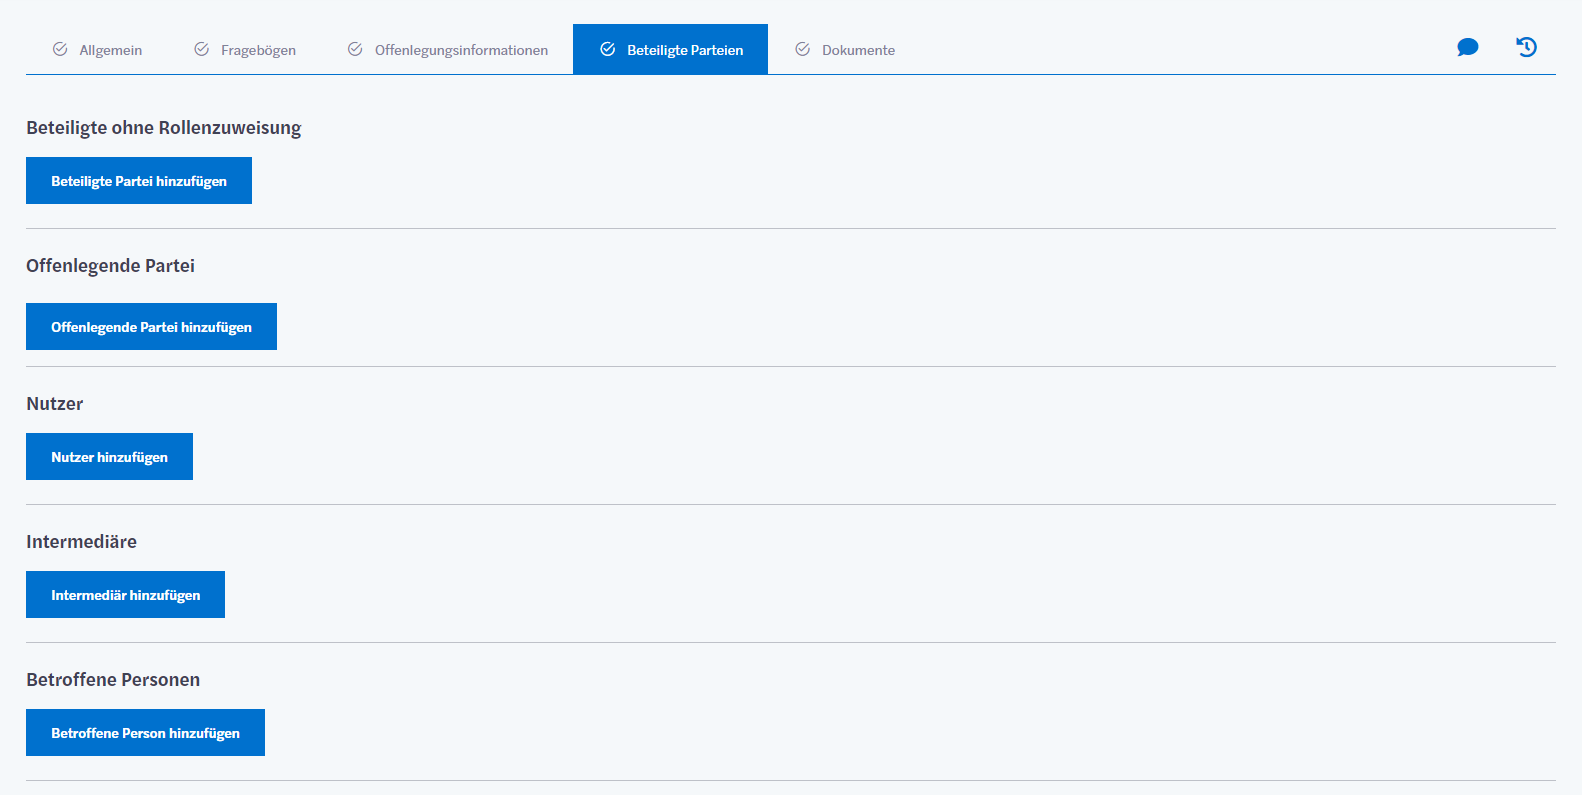Click the checkmark icon beside Allgemein

coord(60,49)
